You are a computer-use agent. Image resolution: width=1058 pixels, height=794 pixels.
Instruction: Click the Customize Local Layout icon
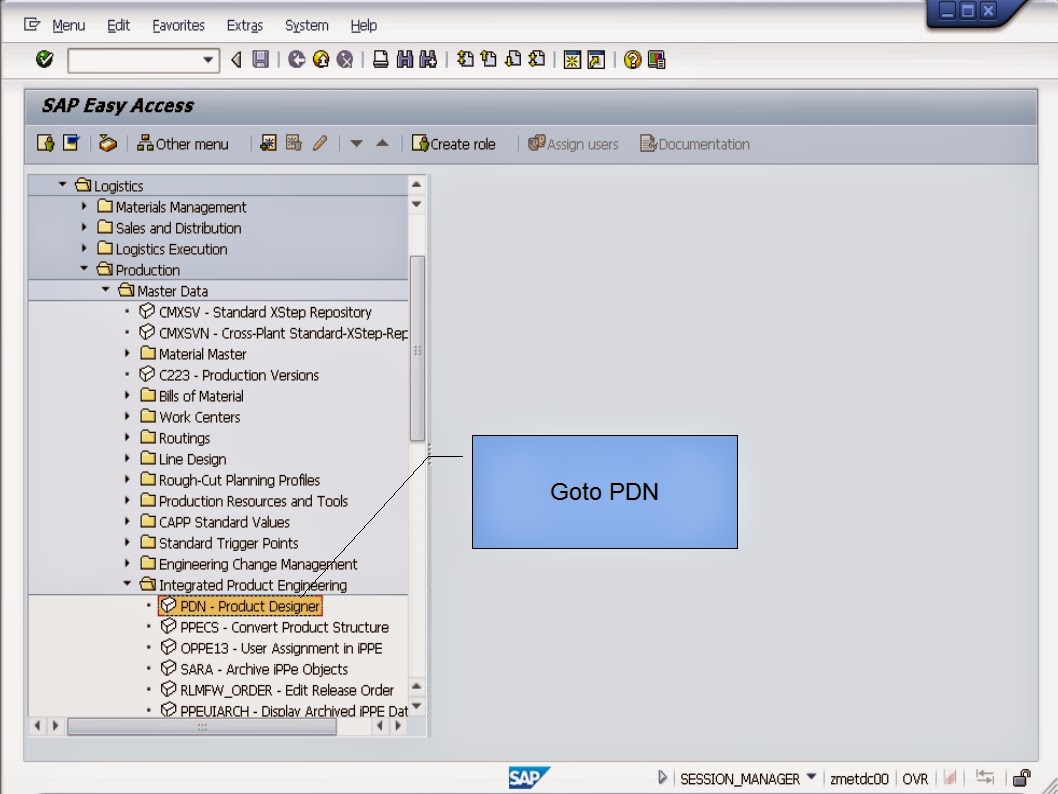[655, 60]
